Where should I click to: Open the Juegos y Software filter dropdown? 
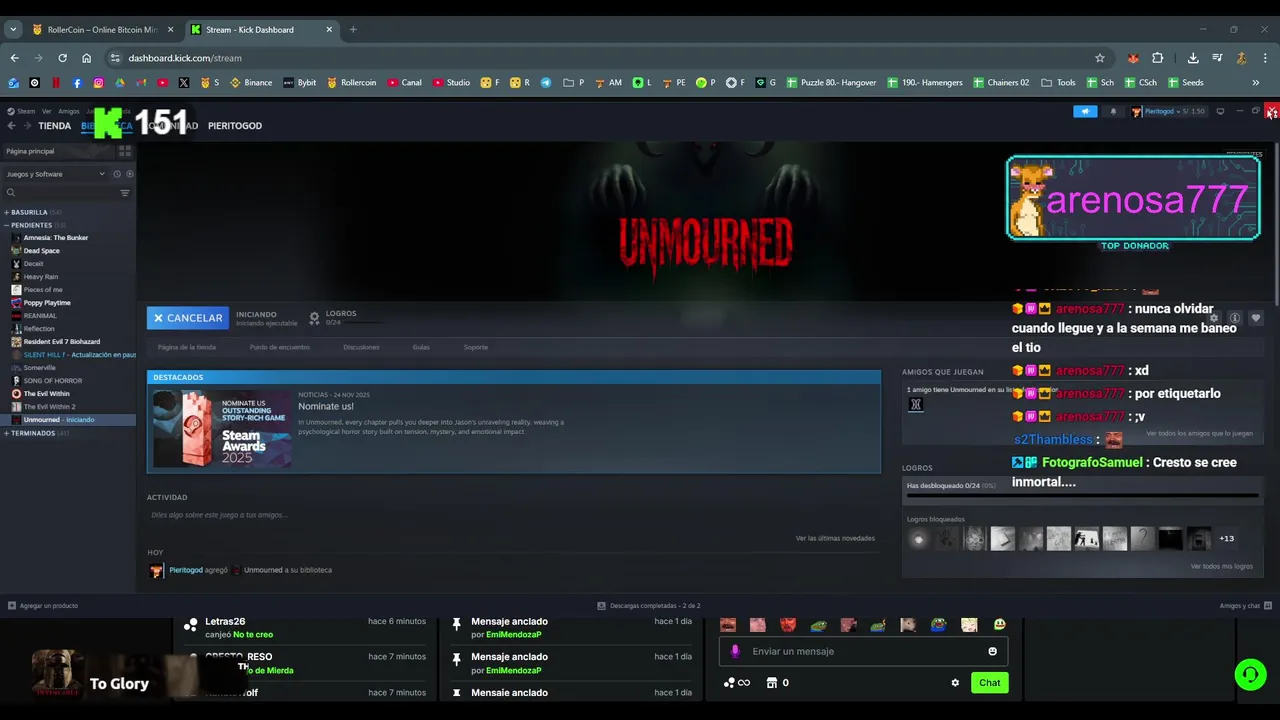tap(55, 174)
